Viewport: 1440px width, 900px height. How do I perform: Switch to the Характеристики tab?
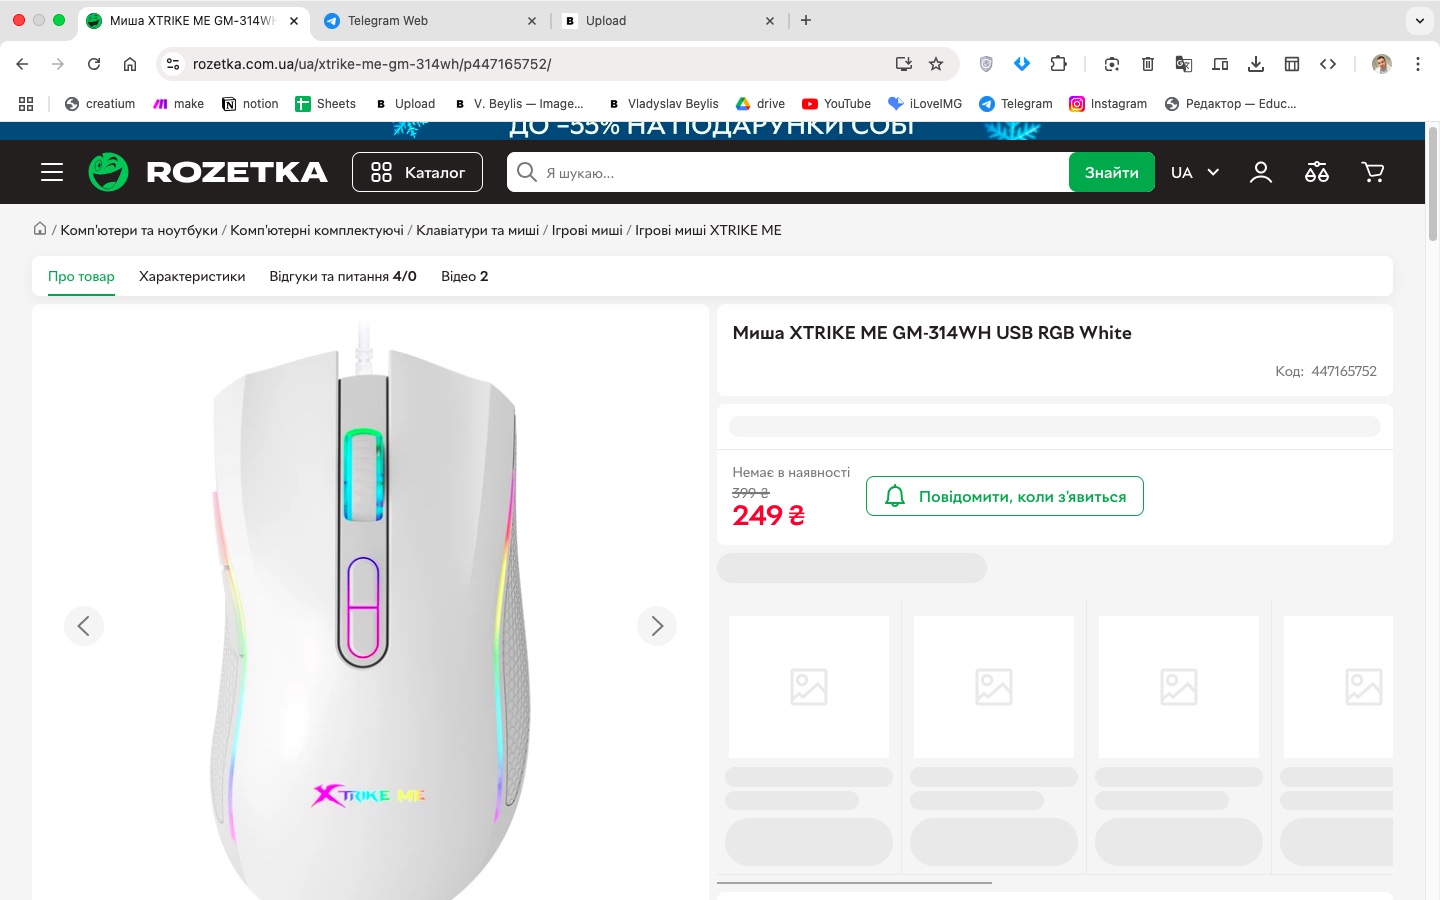coord(192,276)
